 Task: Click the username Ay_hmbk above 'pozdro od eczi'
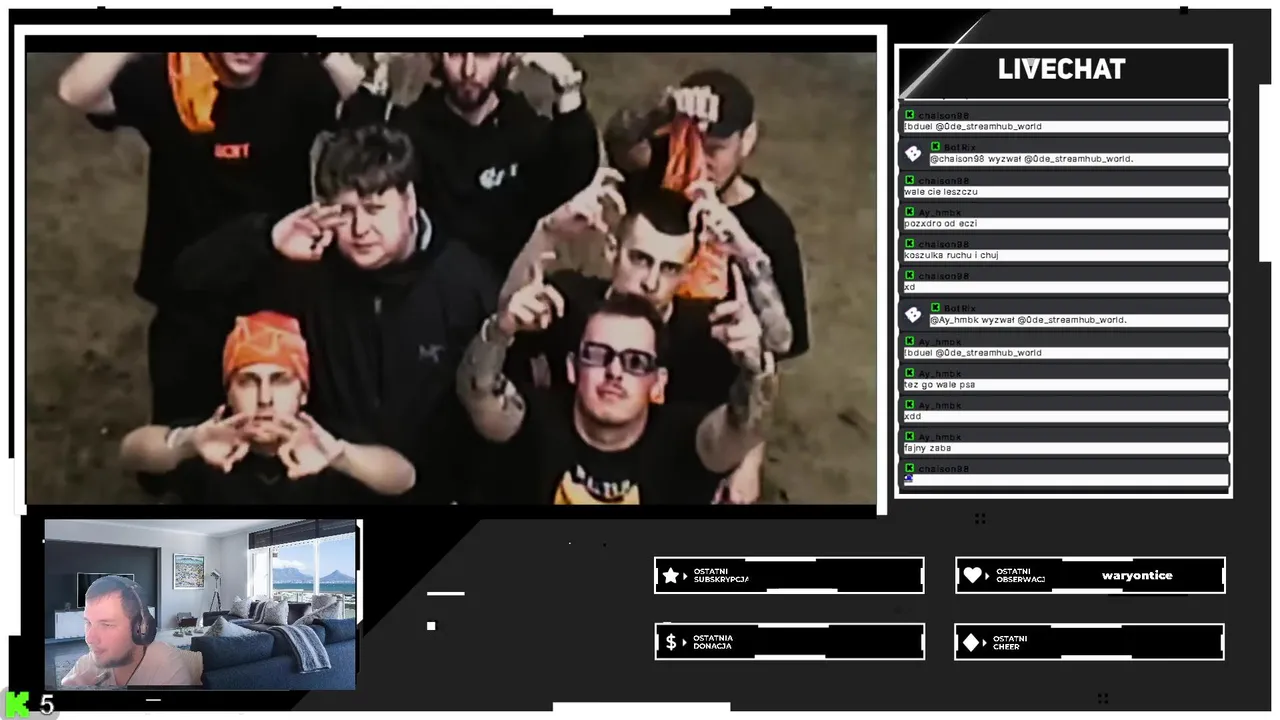940,213
